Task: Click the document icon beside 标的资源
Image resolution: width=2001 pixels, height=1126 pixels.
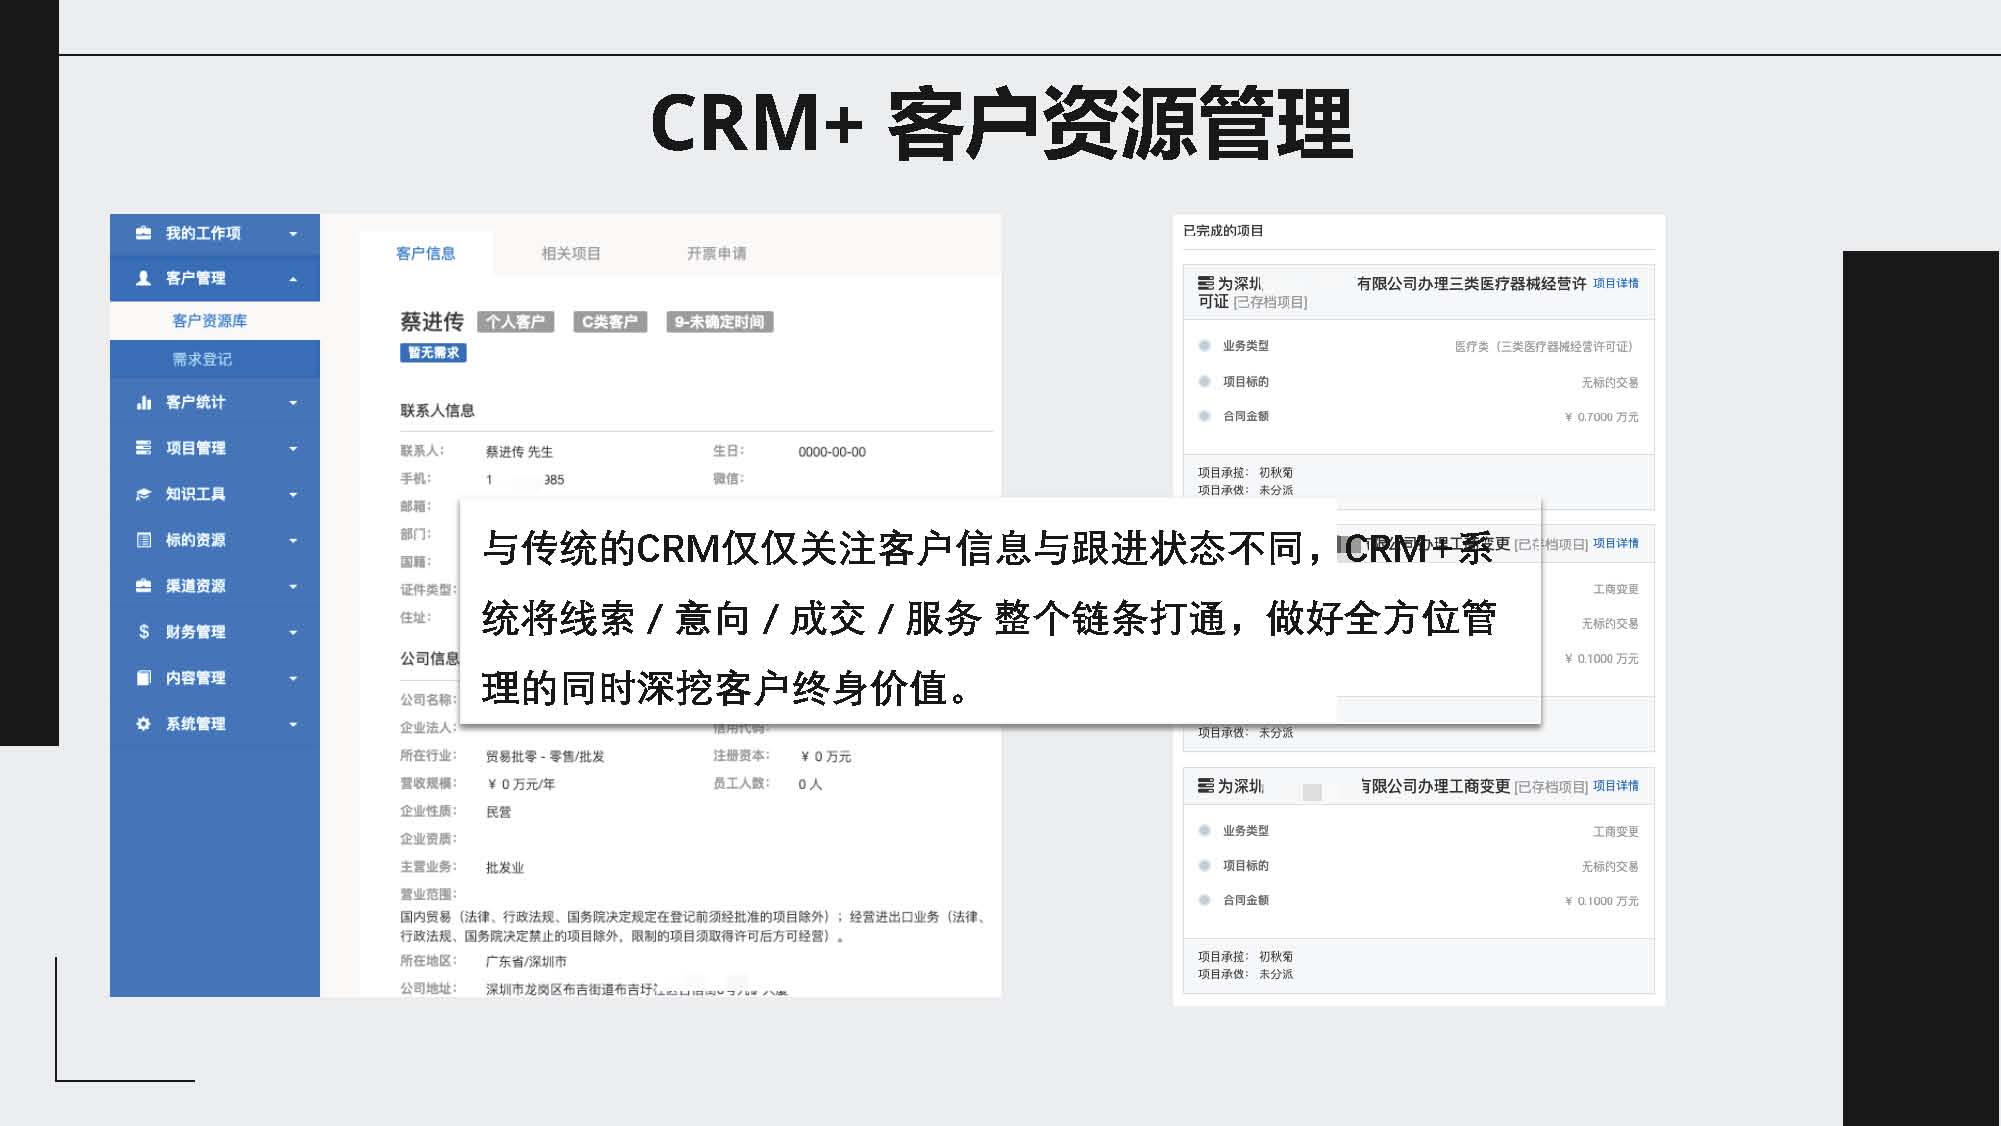Action: [143, 540]
